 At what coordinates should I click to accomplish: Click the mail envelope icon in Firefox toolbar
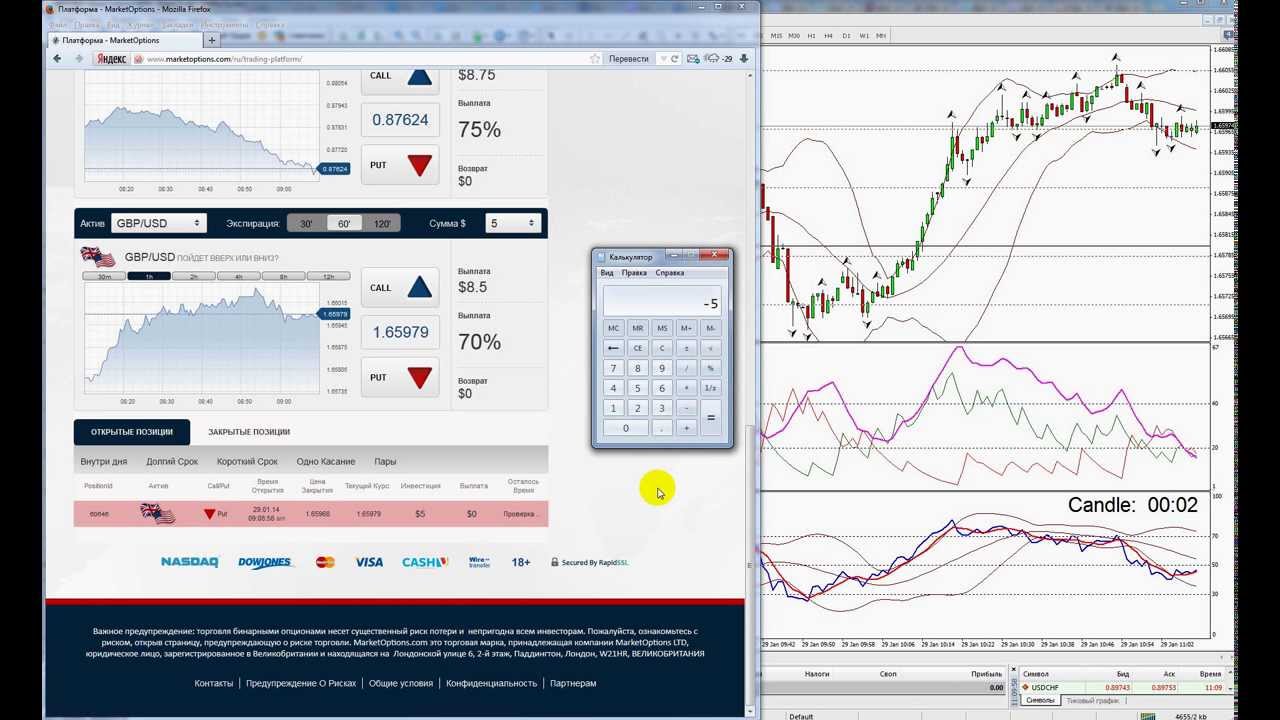(x=693, y=59)
